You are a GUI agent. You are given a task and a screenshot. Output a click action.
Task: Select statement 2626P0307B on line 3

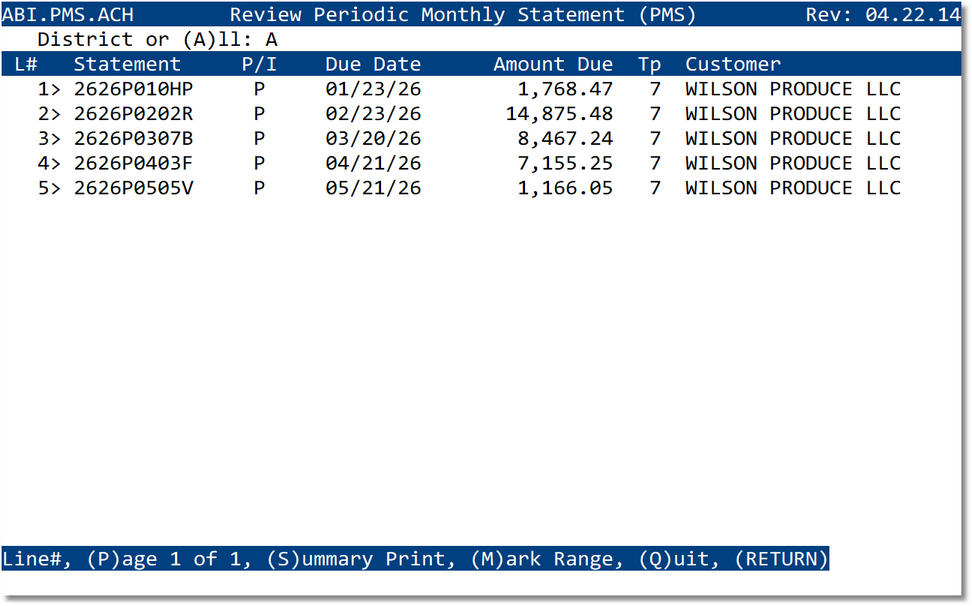[133, 139]
